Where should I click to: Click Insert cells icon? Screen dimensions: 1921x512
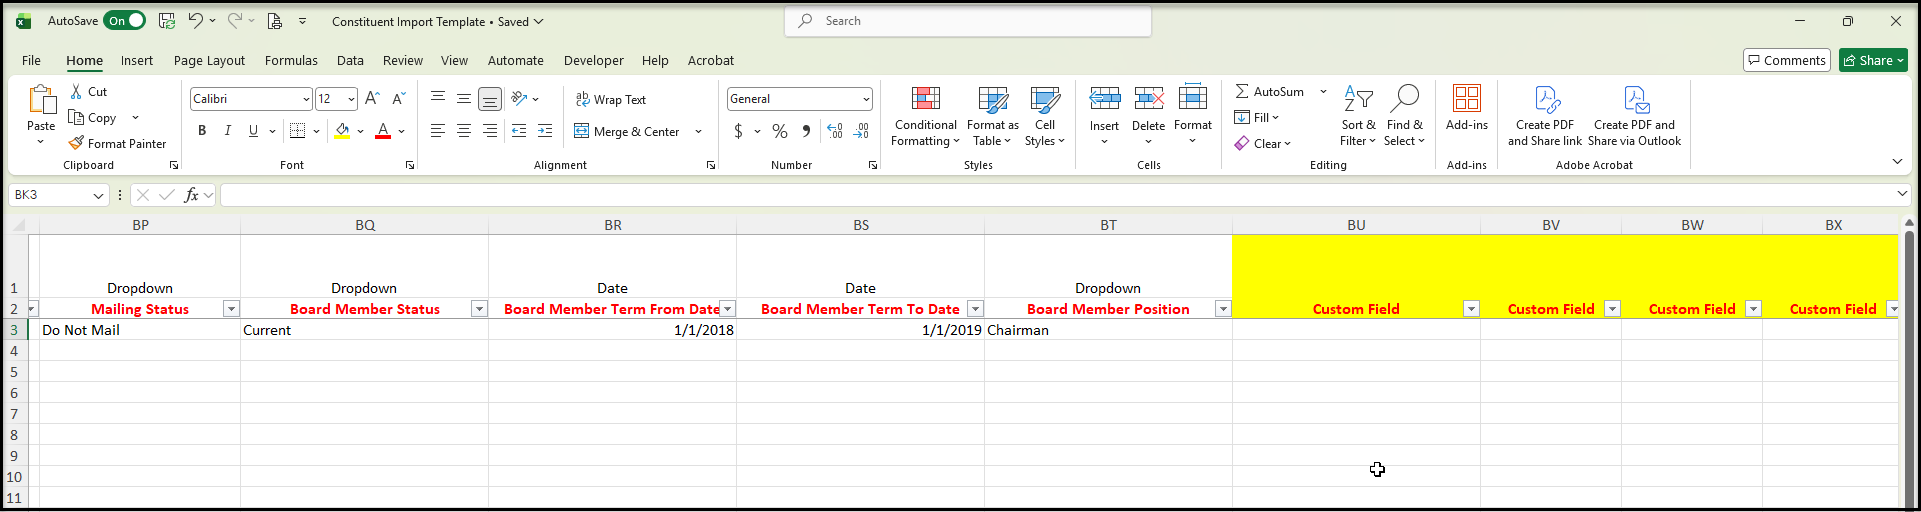click(x=1105, y=98)
